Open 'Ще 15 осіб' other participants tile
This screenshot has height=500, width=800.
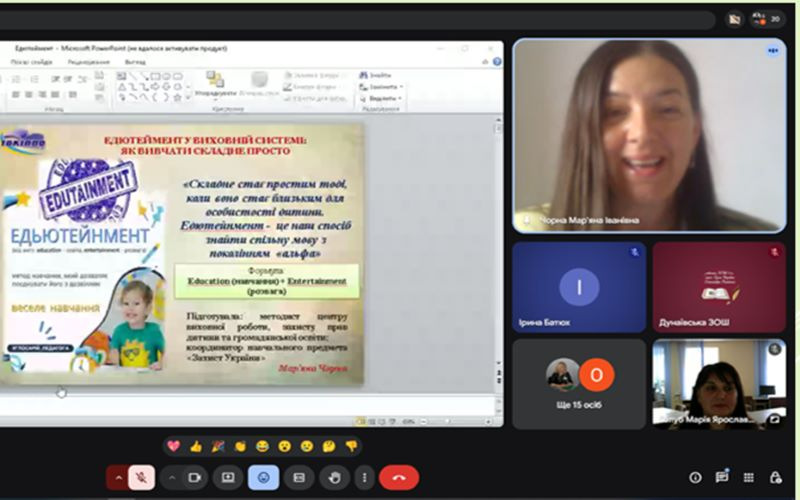(579, 384)
